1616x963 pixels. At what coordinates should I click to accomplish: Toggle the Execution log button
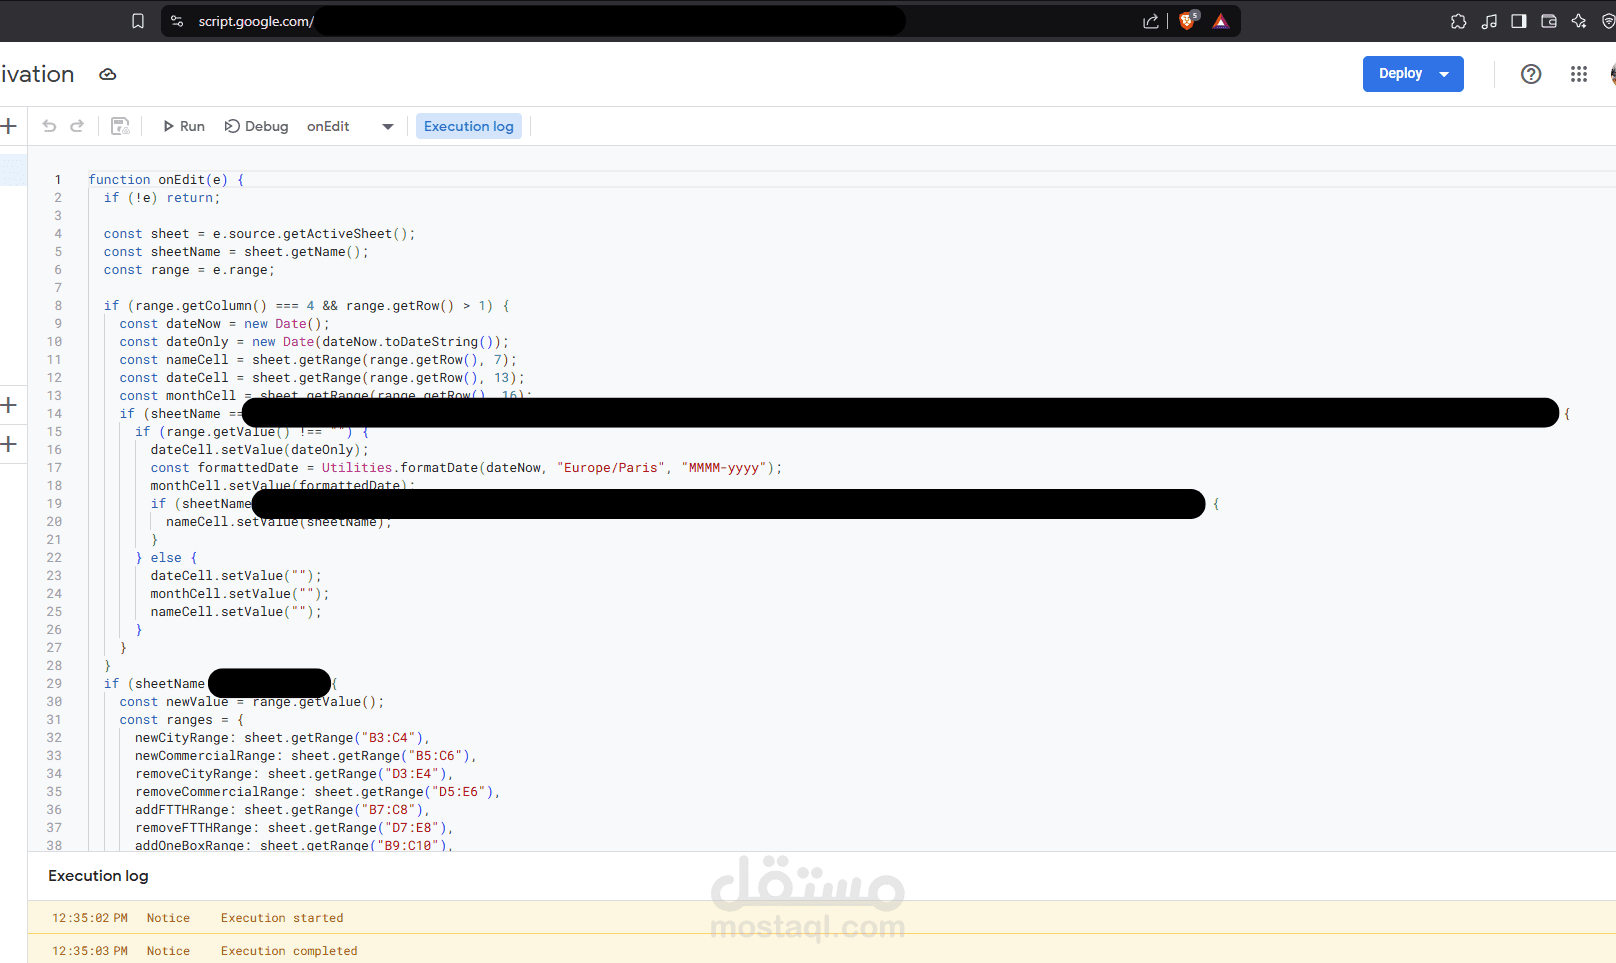point(469,126)
